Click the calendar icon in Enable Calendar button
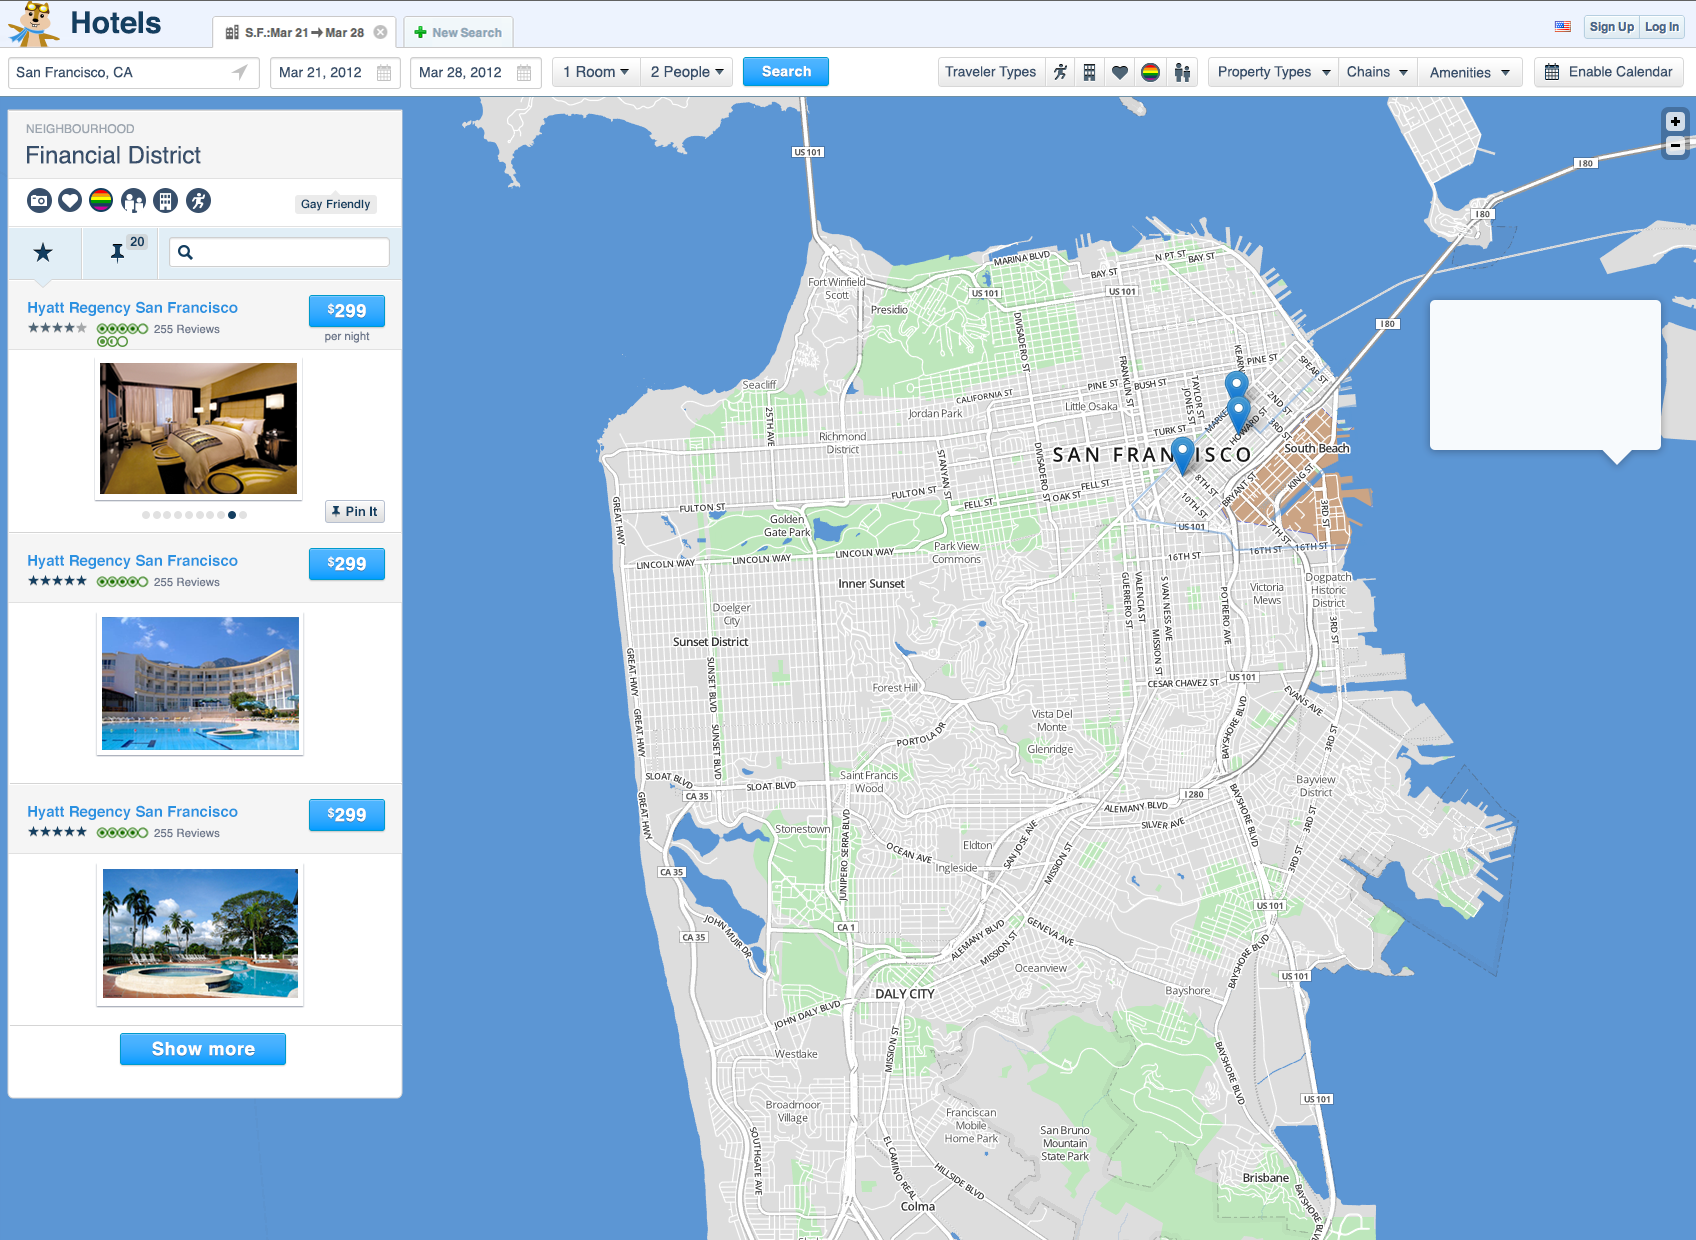1696x1240 pixels. click(x=1552, y=72)
